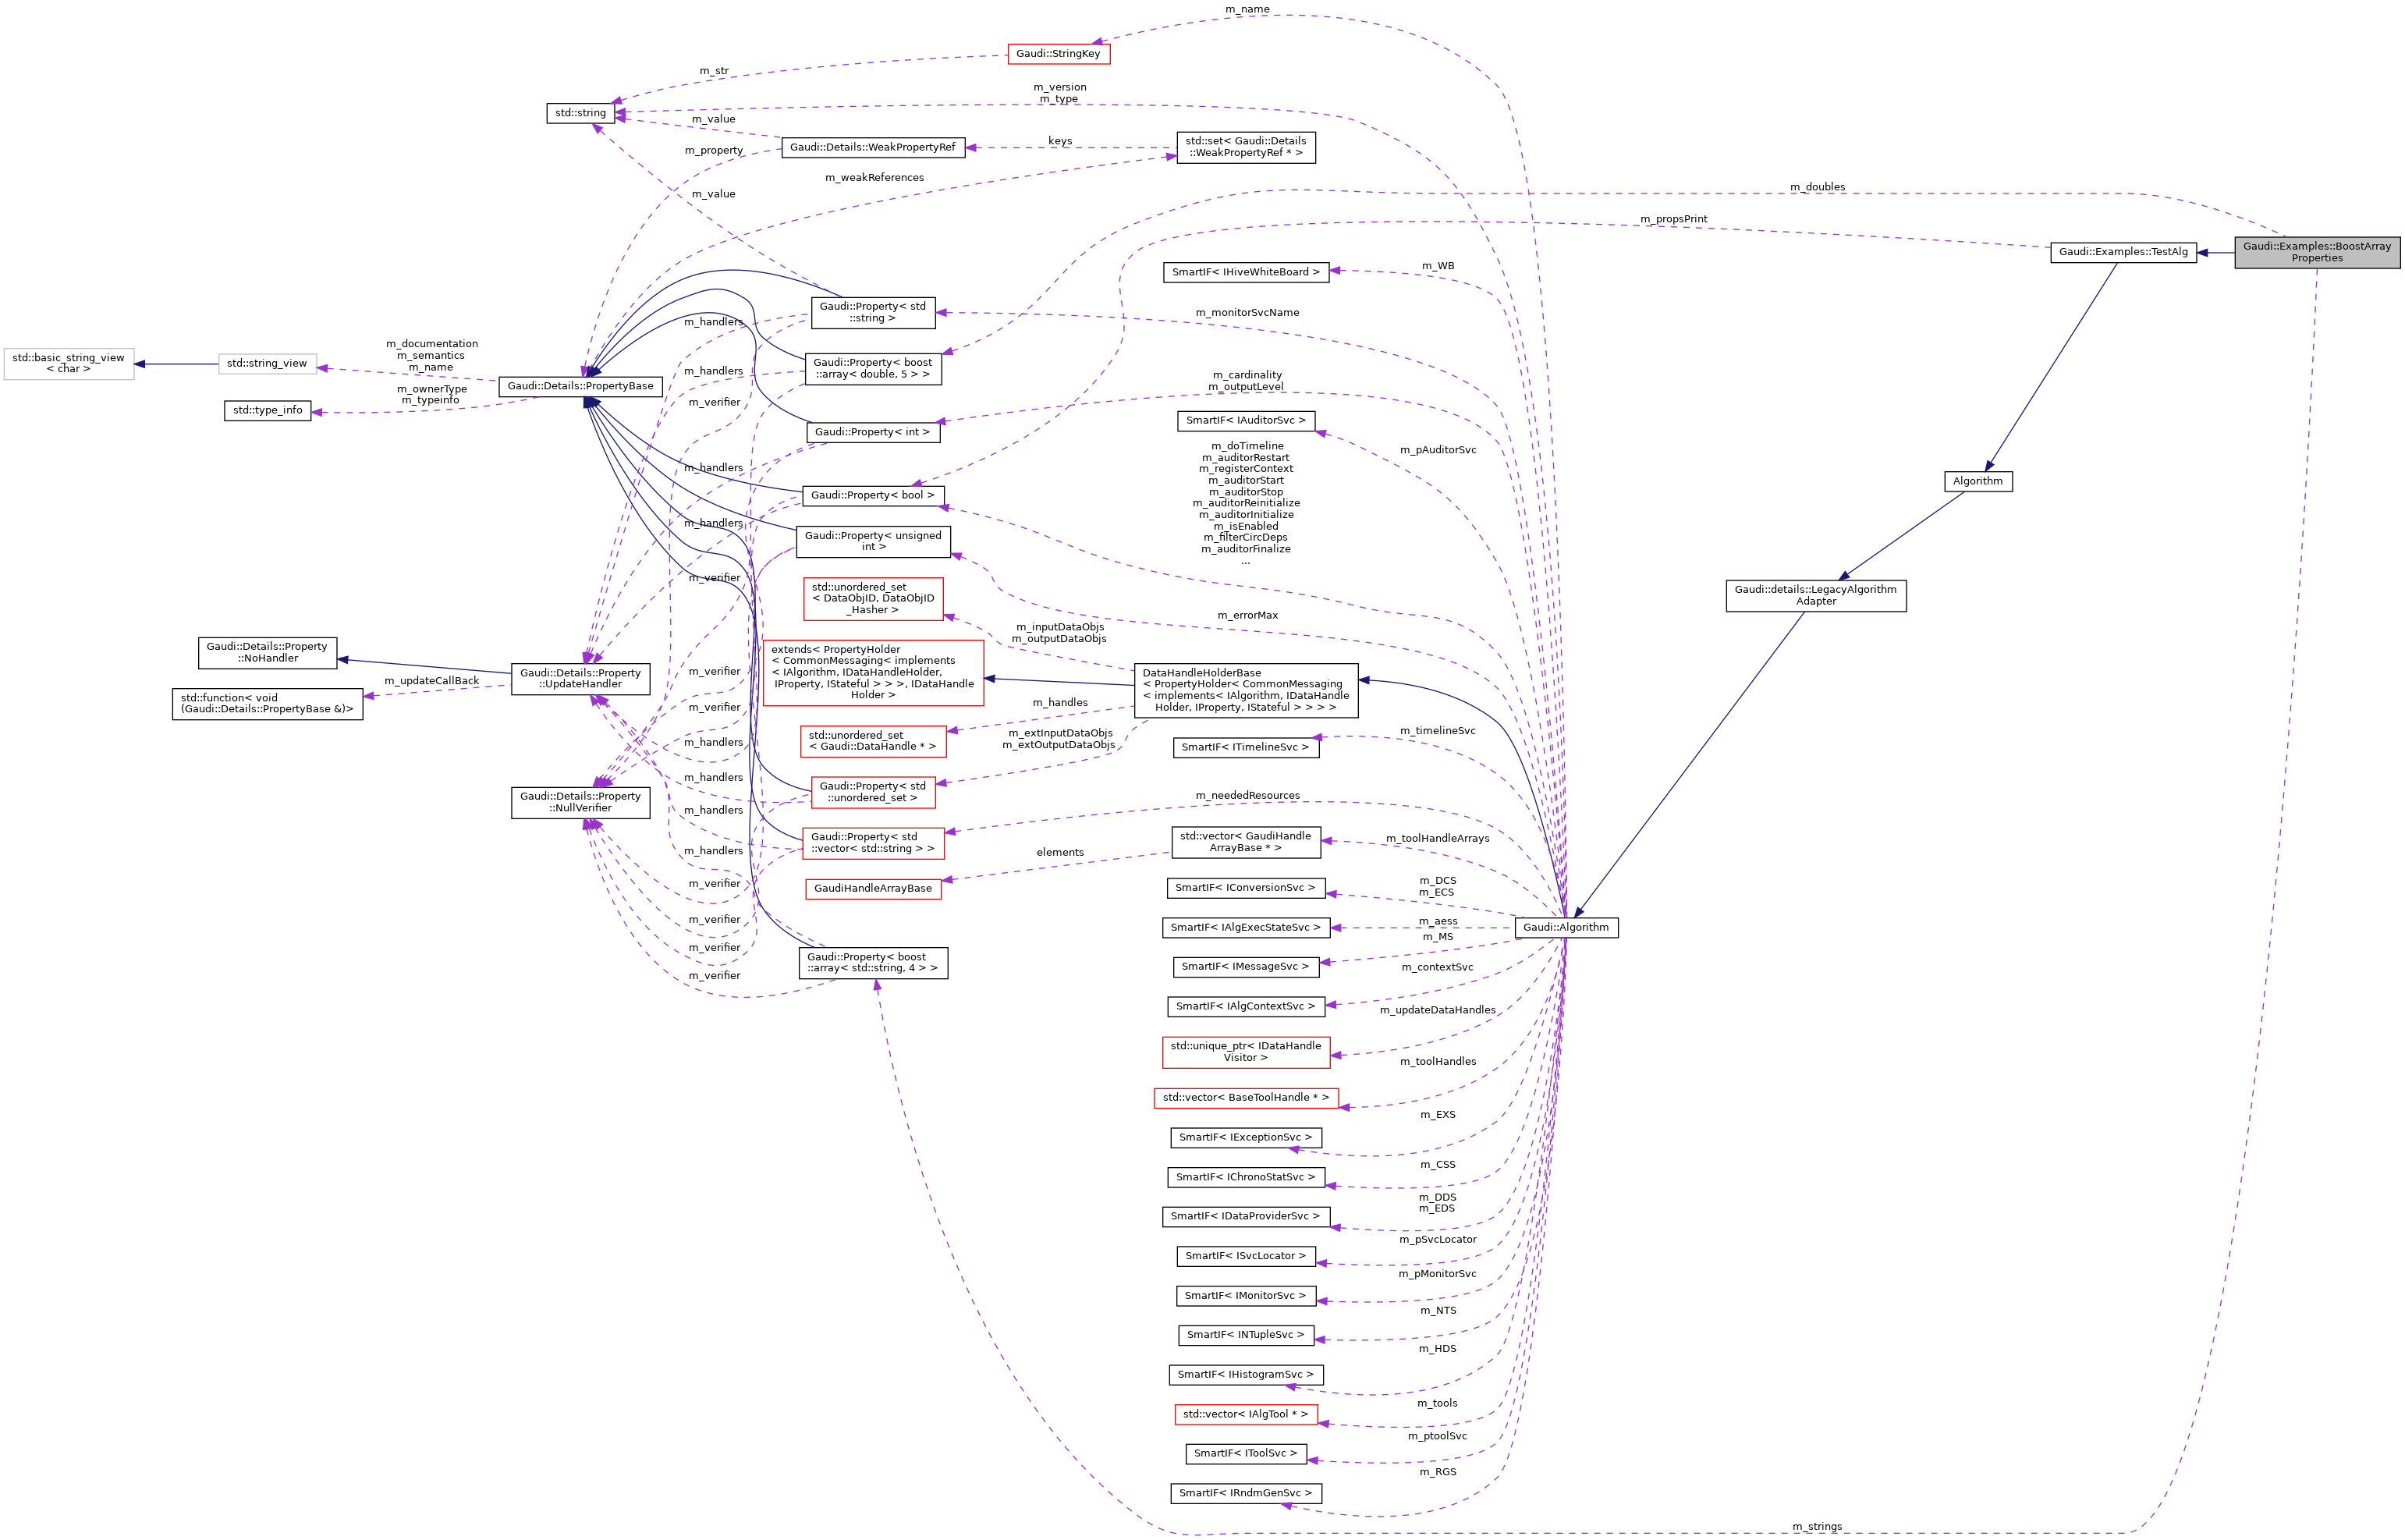2405x1540 pixels.
Task: Open the std::type_info node
Action: [267, 410]
